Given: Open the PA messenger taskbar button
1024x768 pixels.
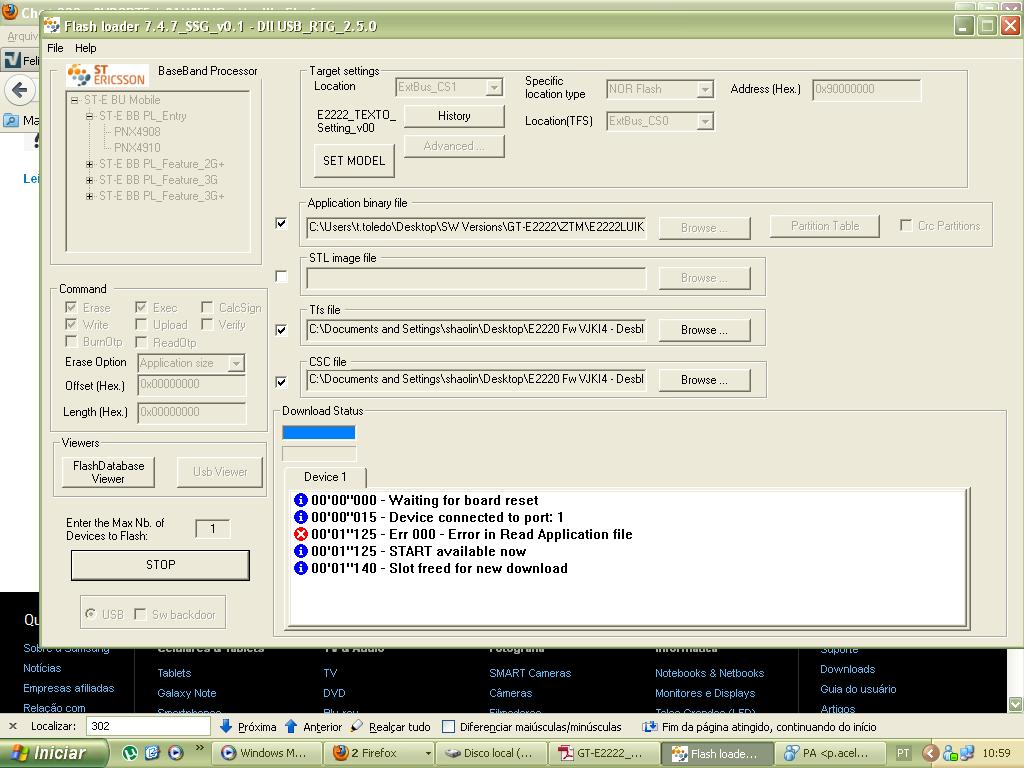Looking at the screenshot, I should point(831,753).
